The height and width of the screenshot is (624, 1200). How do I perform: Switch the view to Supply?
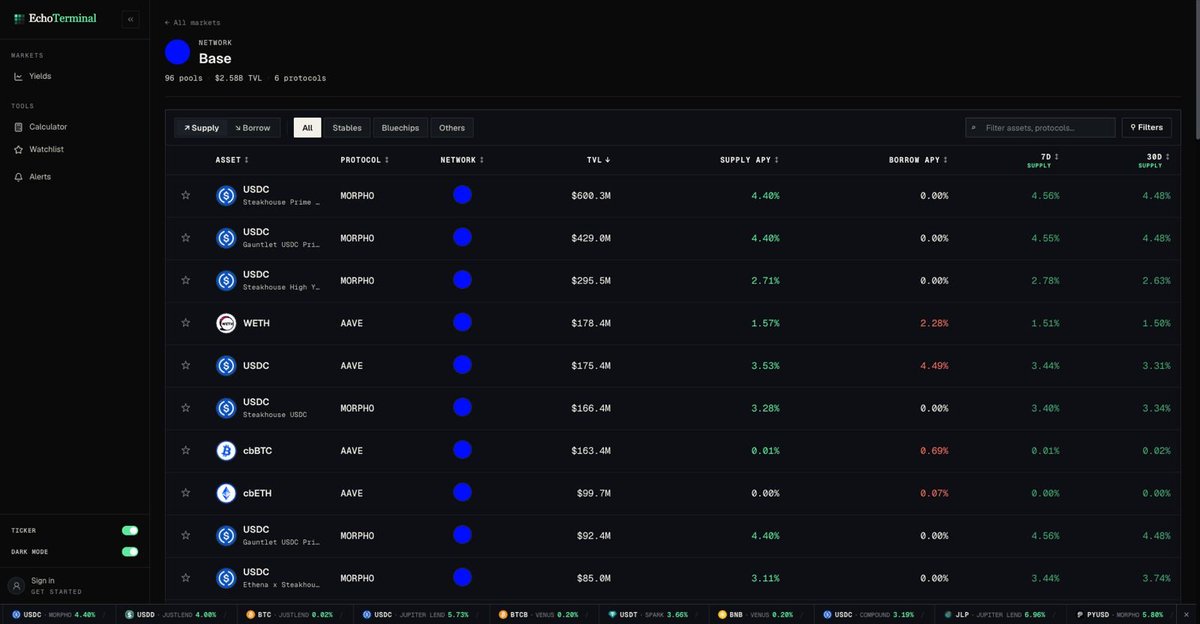point(201,128)
